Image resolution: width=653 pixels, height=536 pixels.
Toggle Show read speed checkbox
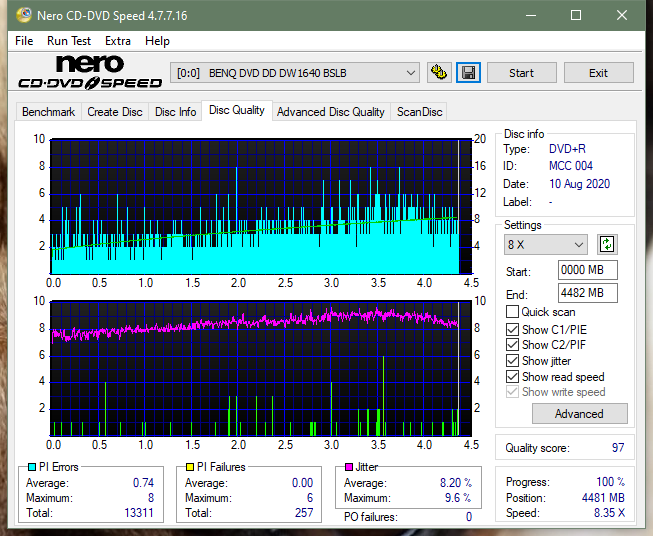pos(512,377)
